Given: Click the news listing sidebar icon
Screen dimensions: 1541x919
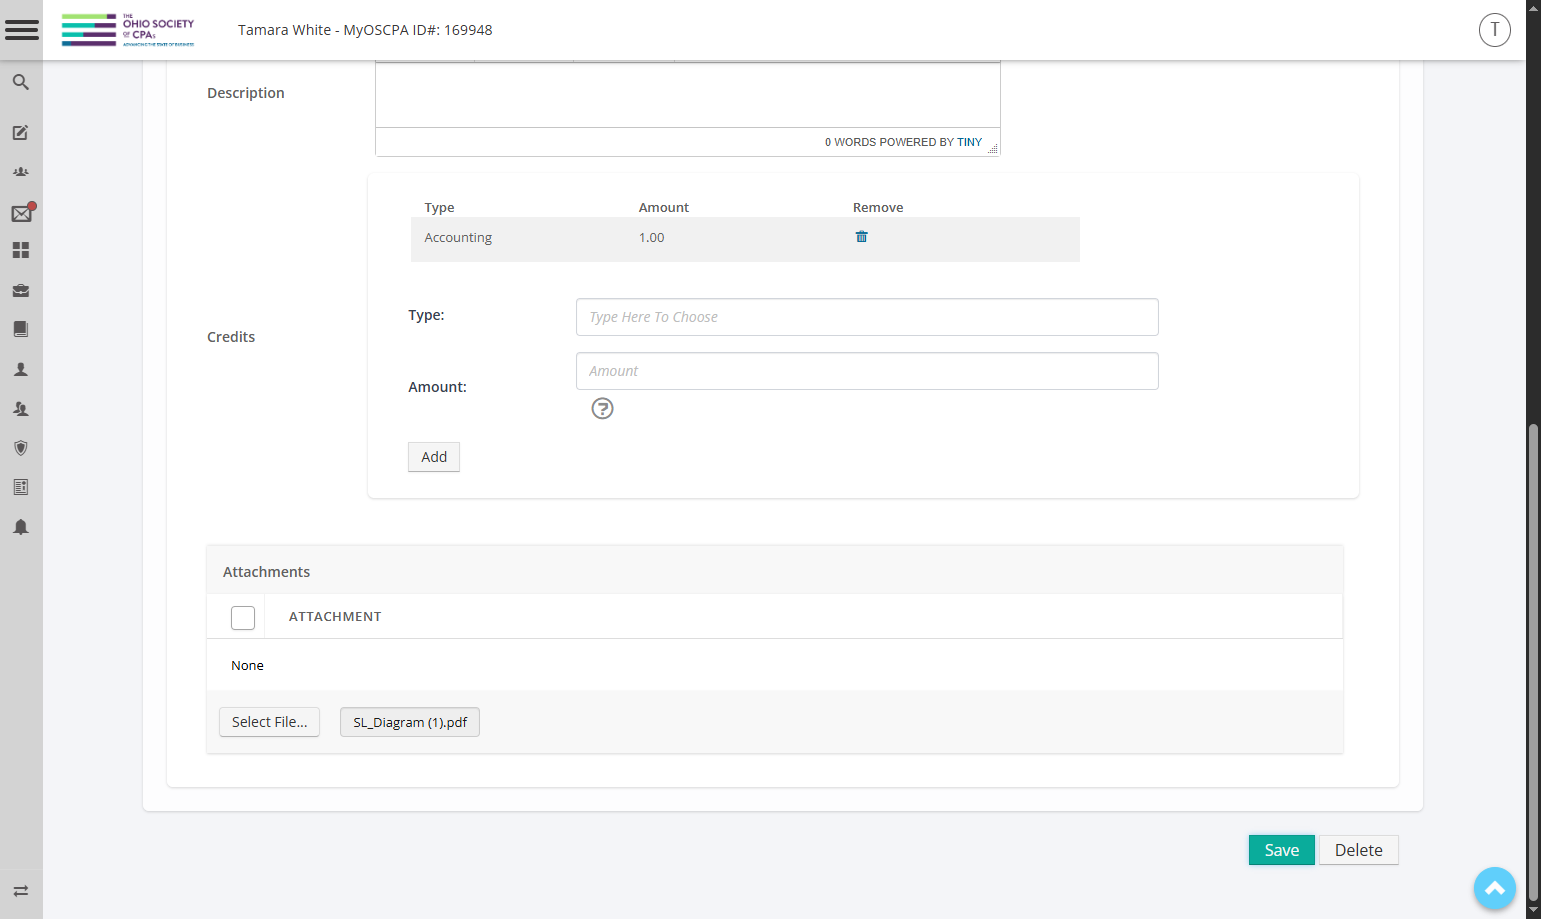Looking at the screenshot, I should (20, 487).
